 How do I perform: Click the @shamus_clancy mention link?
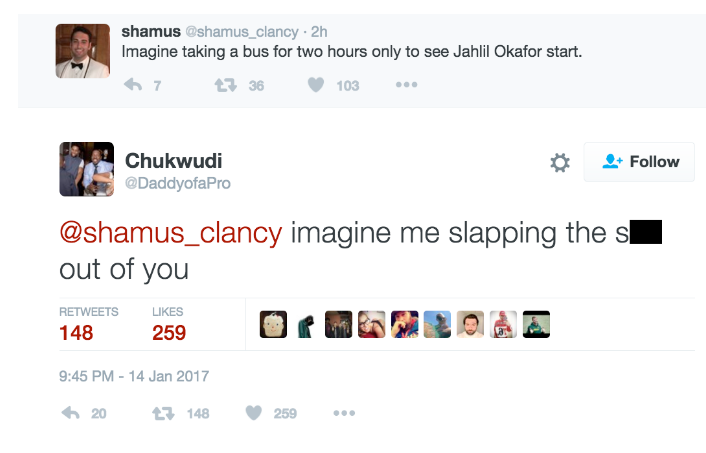pyautogui.click(x=170, y=233)
